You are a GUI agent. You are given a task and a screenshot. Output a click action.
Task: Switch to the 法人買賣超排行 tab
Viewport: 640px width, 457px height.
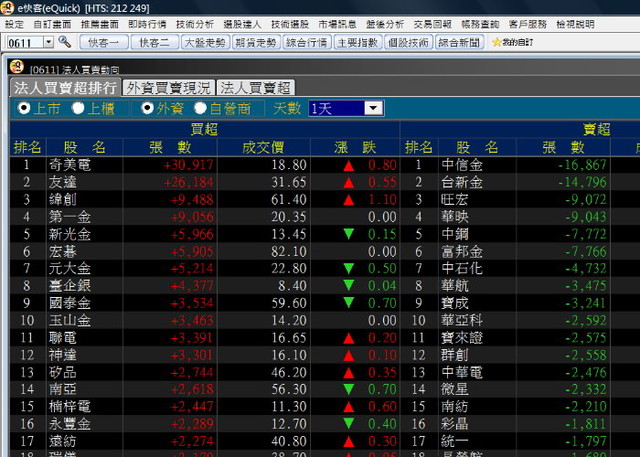coord(65,88)
